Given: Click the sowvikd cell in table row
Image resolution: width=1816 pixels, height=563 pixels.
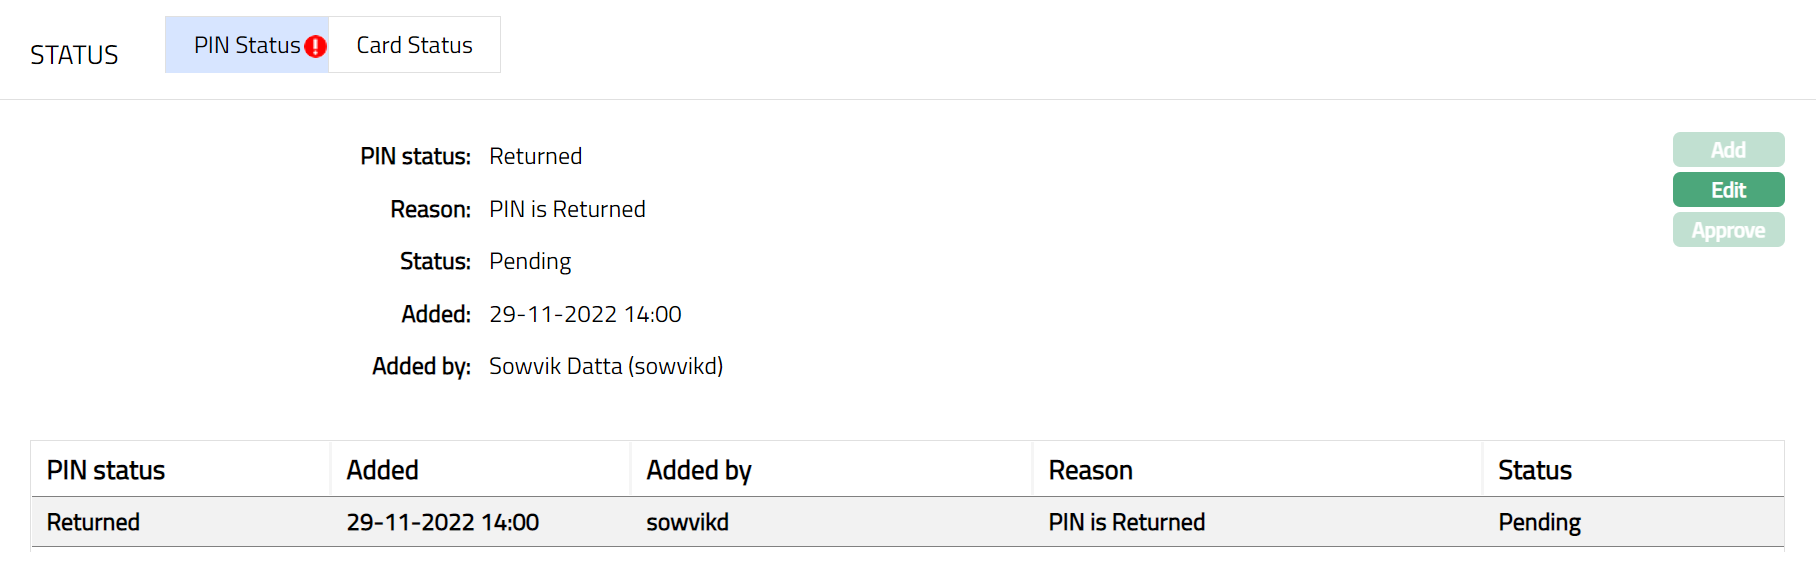Looking at the screenshot, I should 687,522.
